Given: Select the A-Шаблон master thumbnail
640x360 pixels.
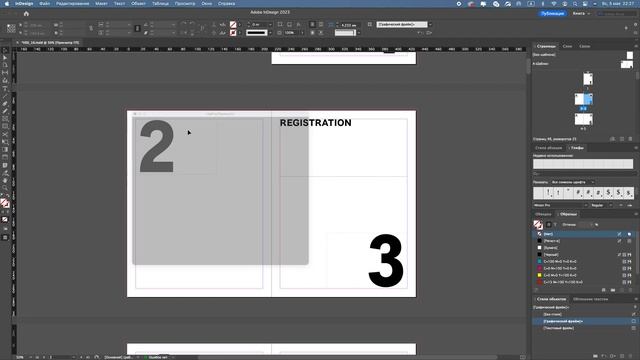Looking at the screenshot, I should pos(627,64).
